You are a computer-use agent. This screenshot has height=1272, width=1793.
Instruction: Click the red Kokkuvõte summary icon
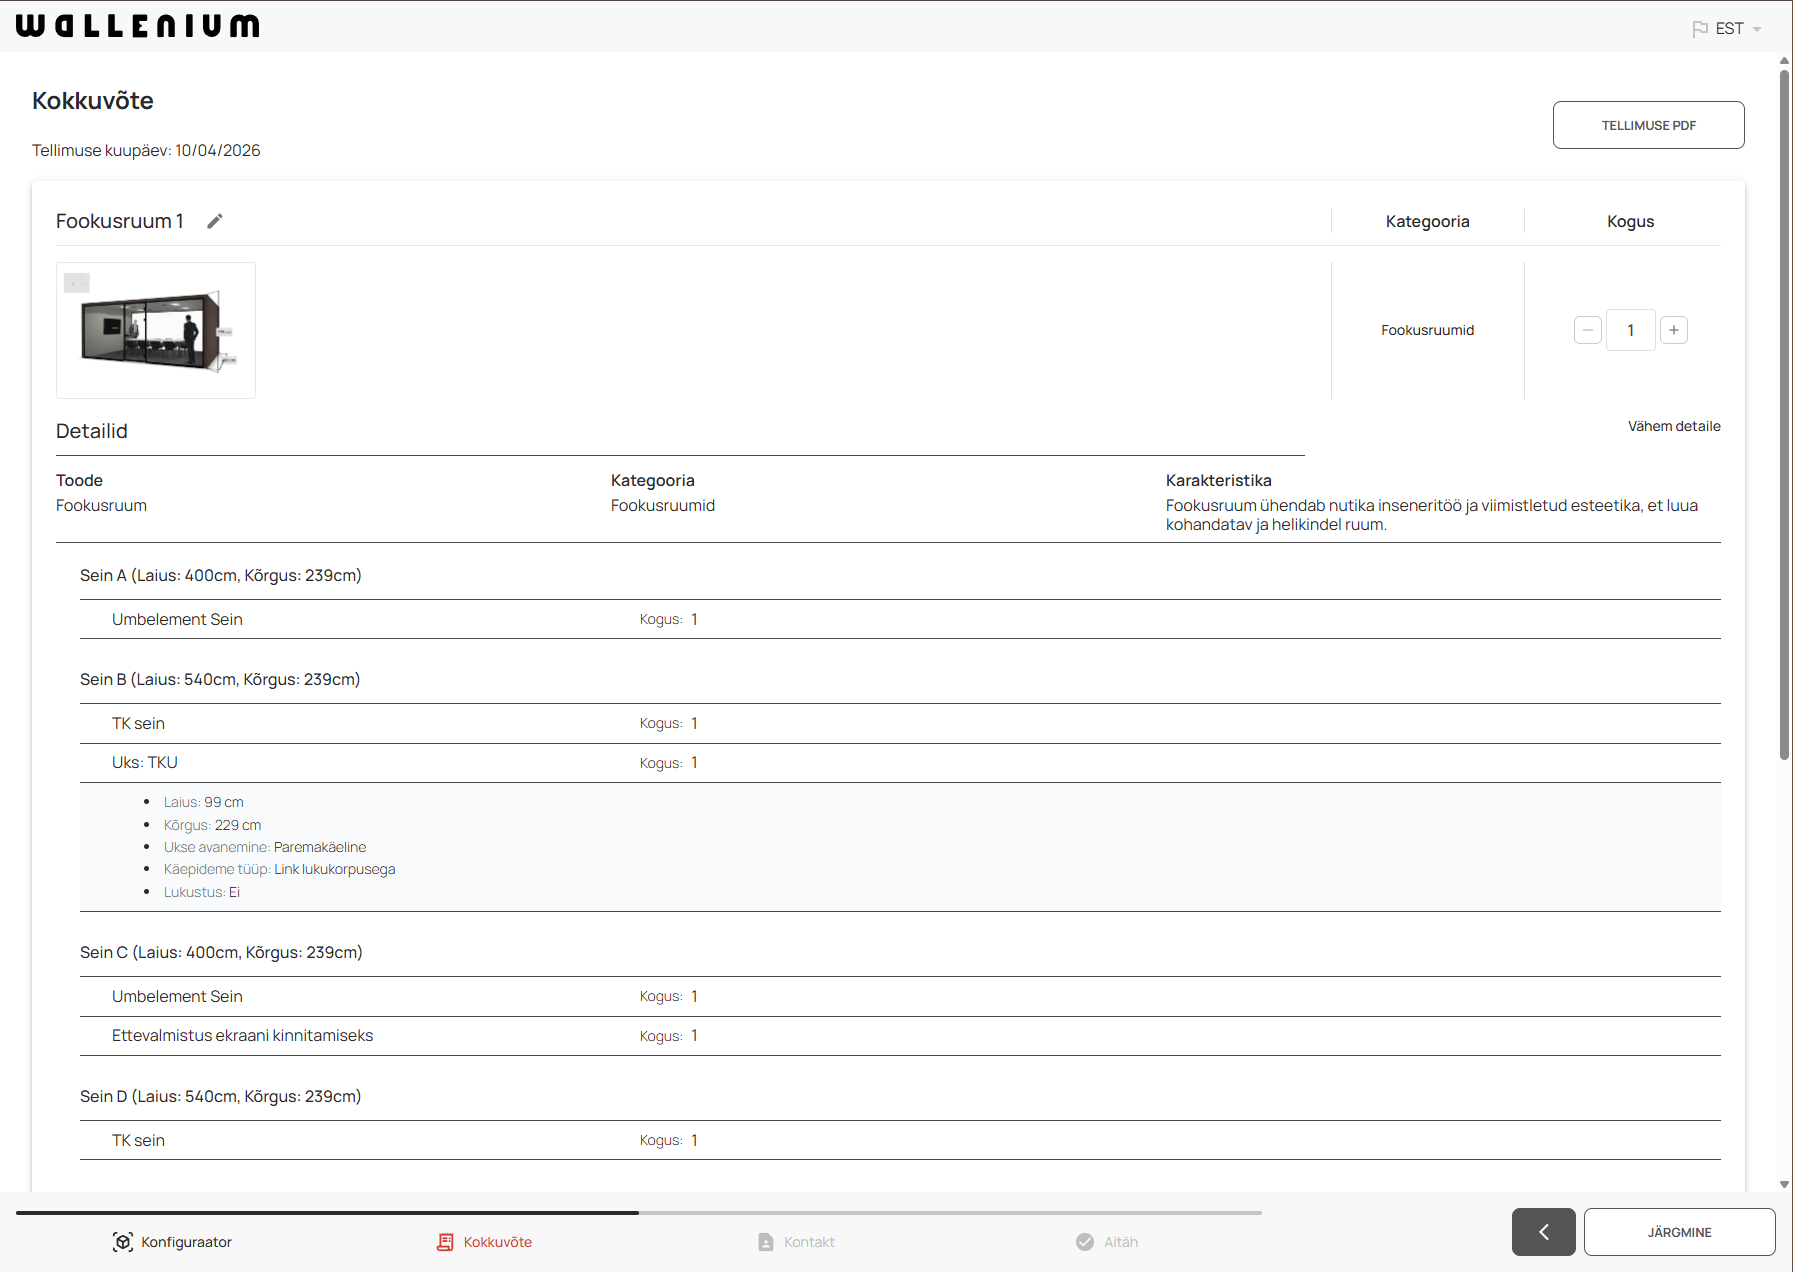[x=445, y=1242]
